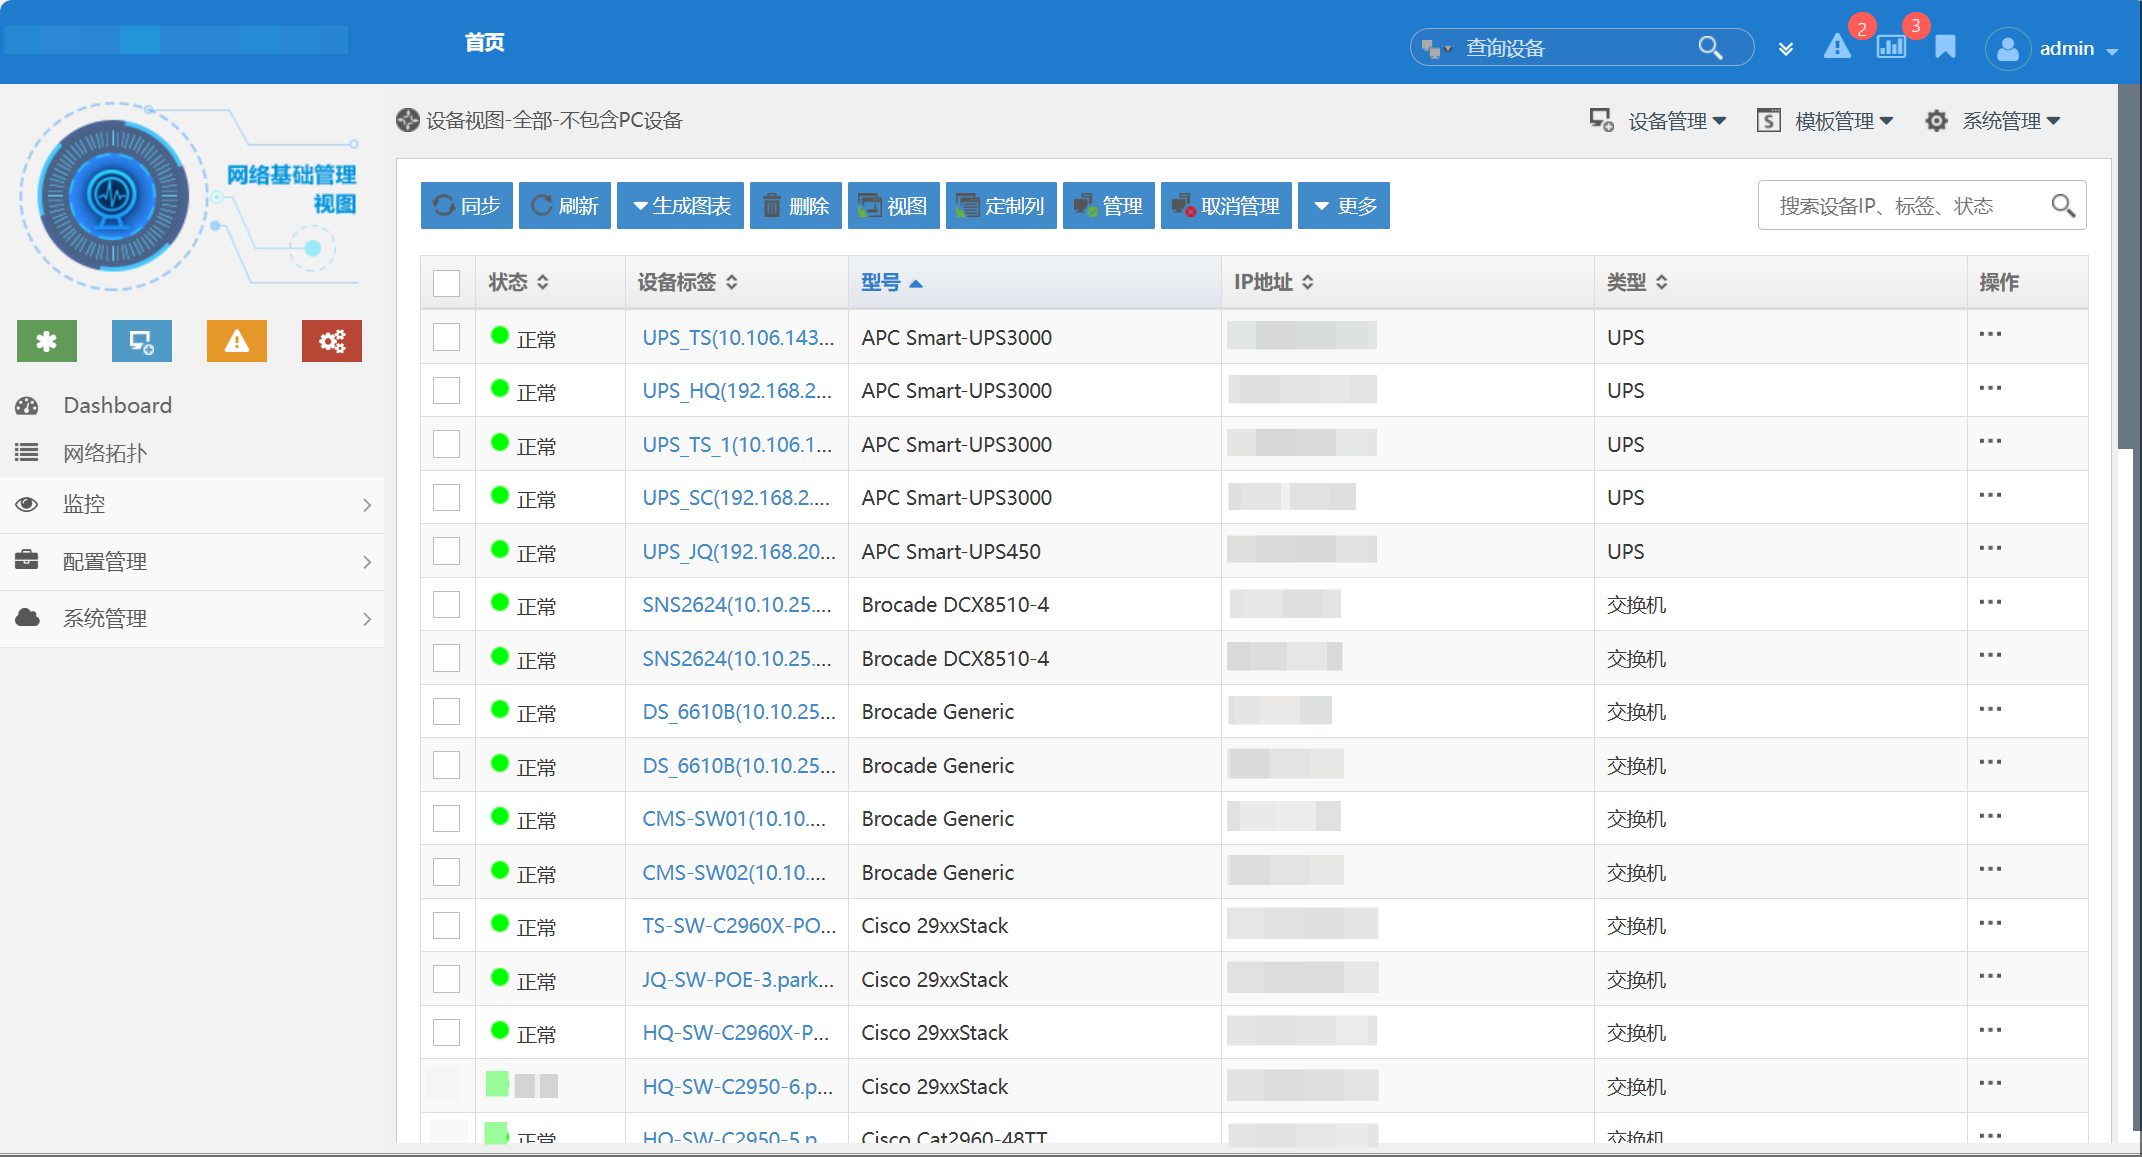Screen dimensions: 2142x1157
Task: Open actions menu for UPS_HQ row
Action: 1990,388
